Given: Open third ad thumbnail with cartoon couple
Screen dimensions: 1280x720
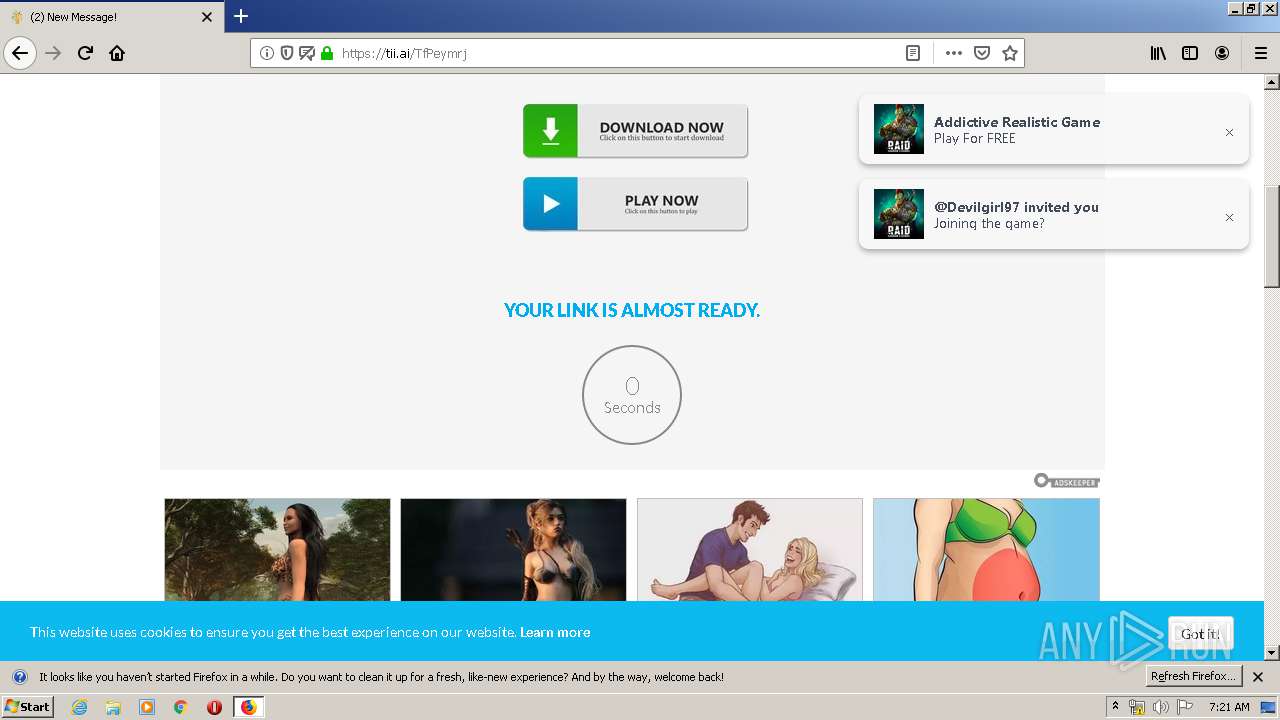Looking at the screenshot, I should point(749,550).
